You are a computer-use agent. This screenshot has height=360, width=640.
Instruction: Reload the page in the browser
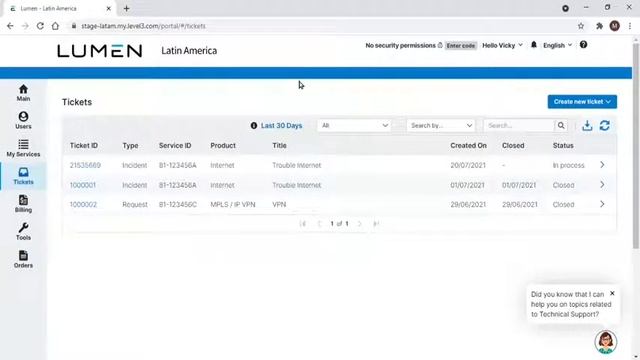pyautogui.click(x=40, y=26)
